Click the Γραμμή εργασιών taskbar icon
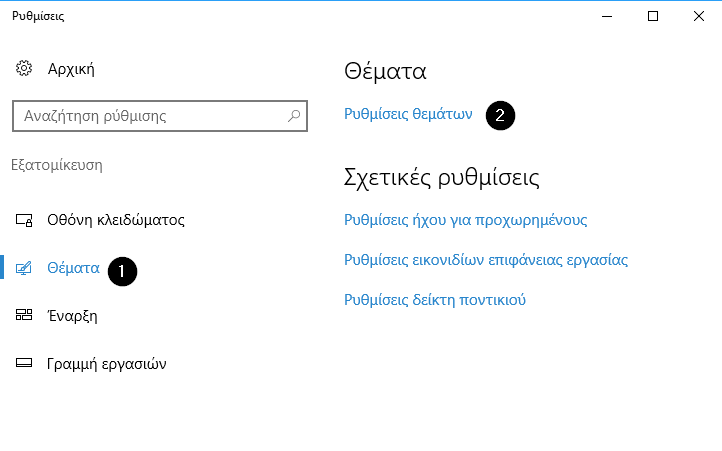 tap(24, 363)
